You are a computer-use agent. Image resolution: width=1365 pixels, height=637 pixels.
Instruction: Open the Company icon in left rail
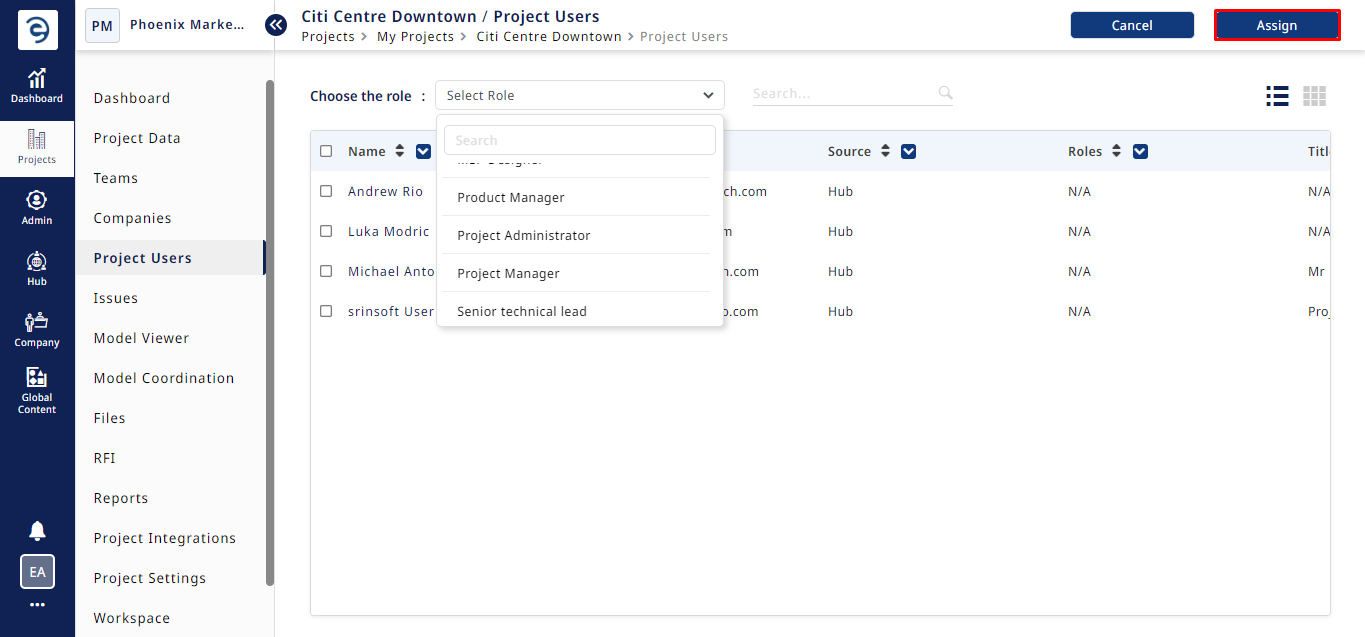click(x=37, y=330)
